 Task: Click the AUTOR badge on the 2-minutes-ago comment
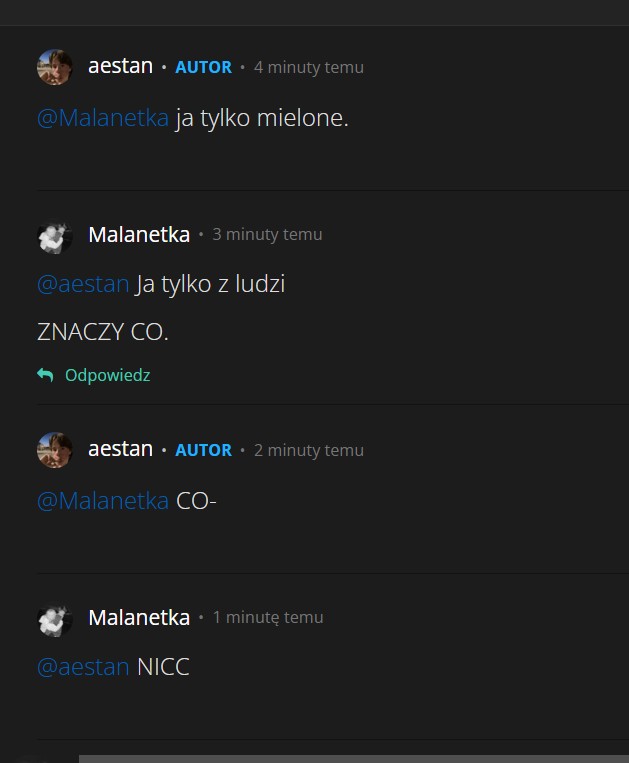click(203, 451)
